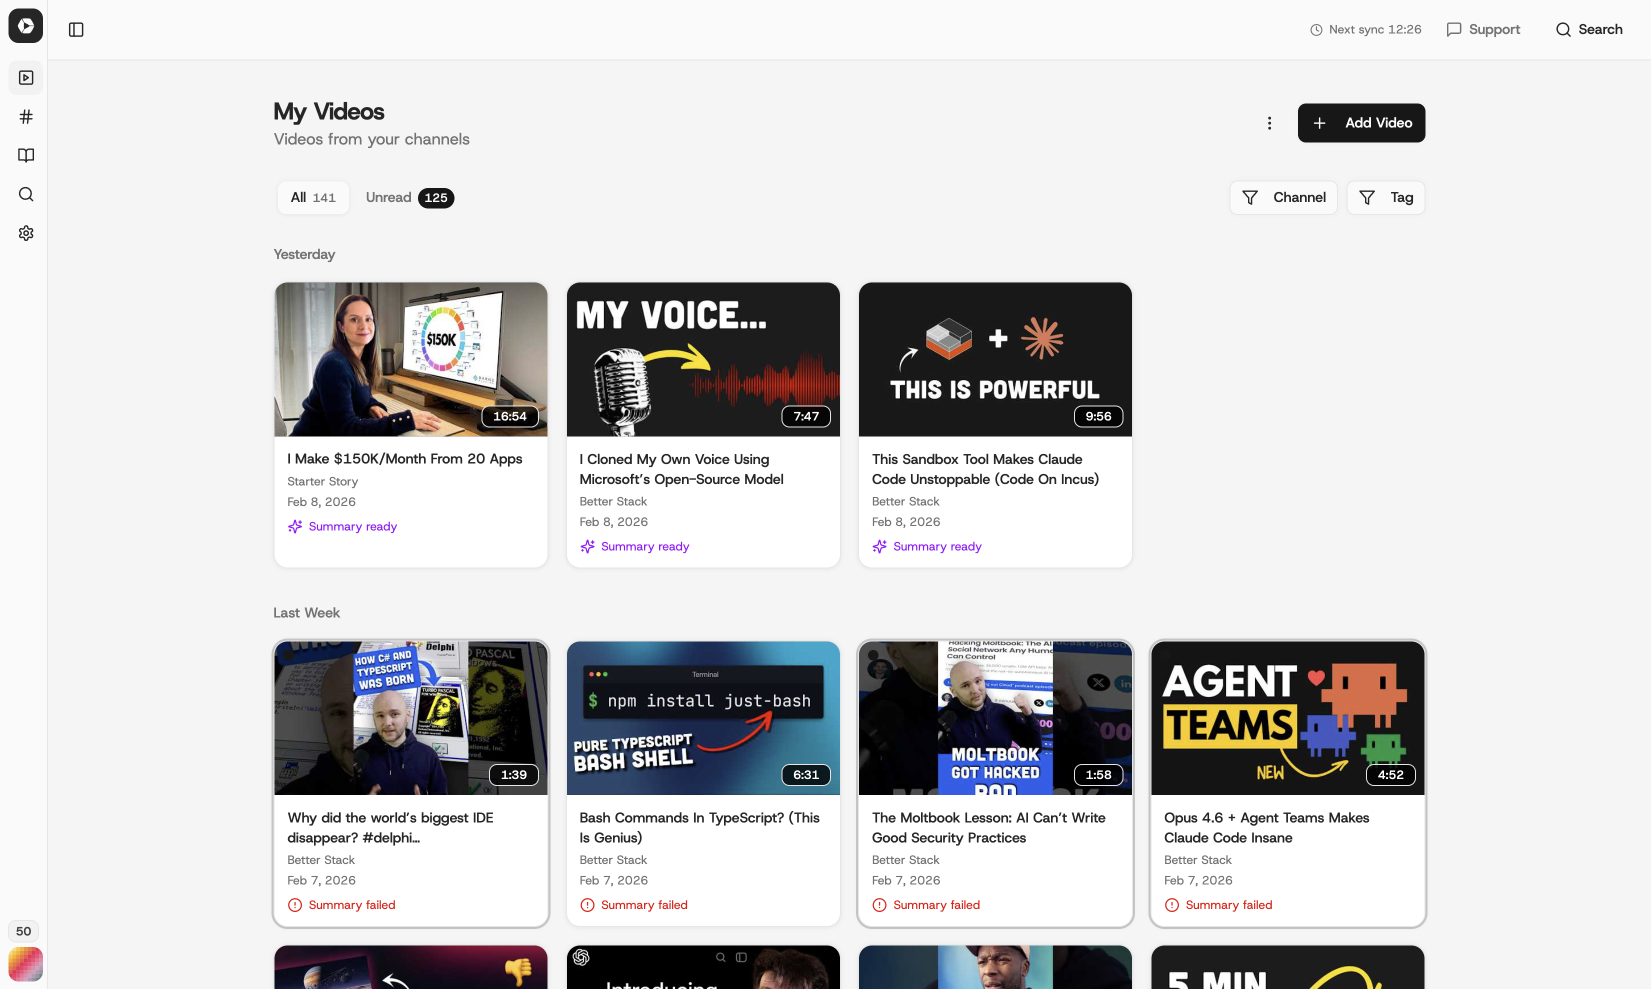The width and height of the screenshot is (1651, 989).
Task: Click the Add Video button
Action: point(1361,123)
